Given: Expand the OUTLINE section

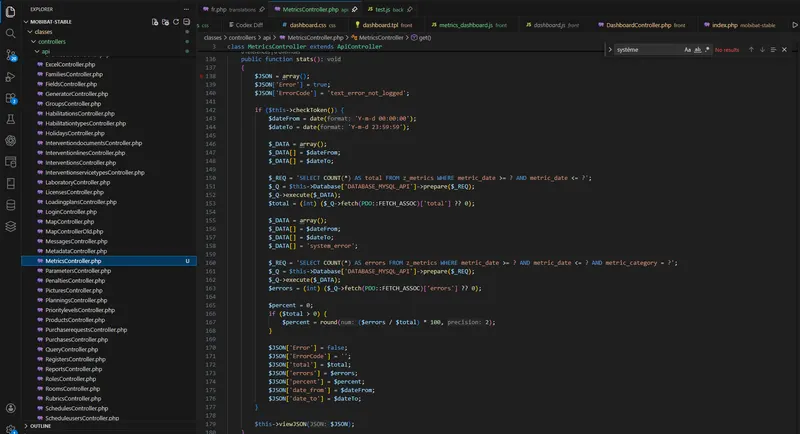Looking at the screenshot, I should pos(38,426).
